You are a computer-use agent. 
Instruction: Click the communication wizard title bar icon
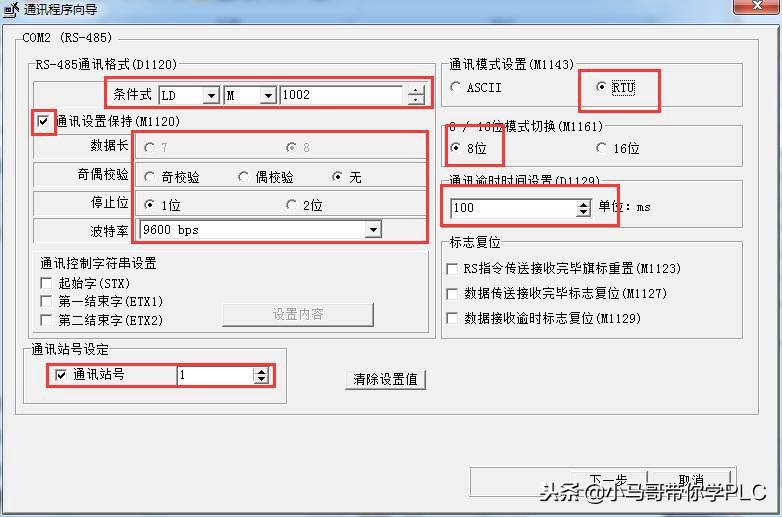(11, 9)
